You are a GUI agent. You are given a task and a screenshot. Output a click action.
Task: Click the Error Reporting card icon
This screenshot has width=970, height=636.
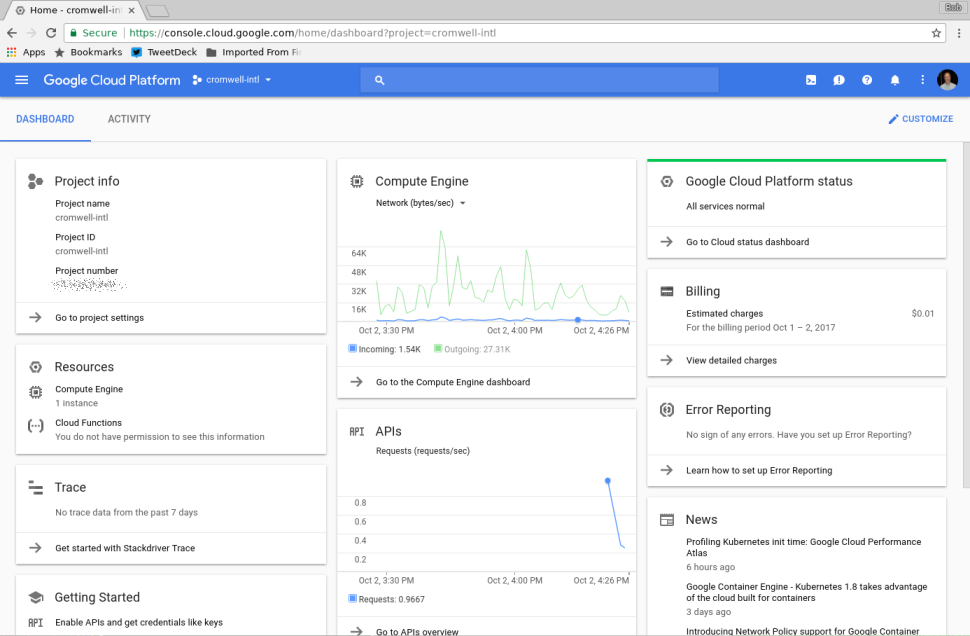pos(666,410)
